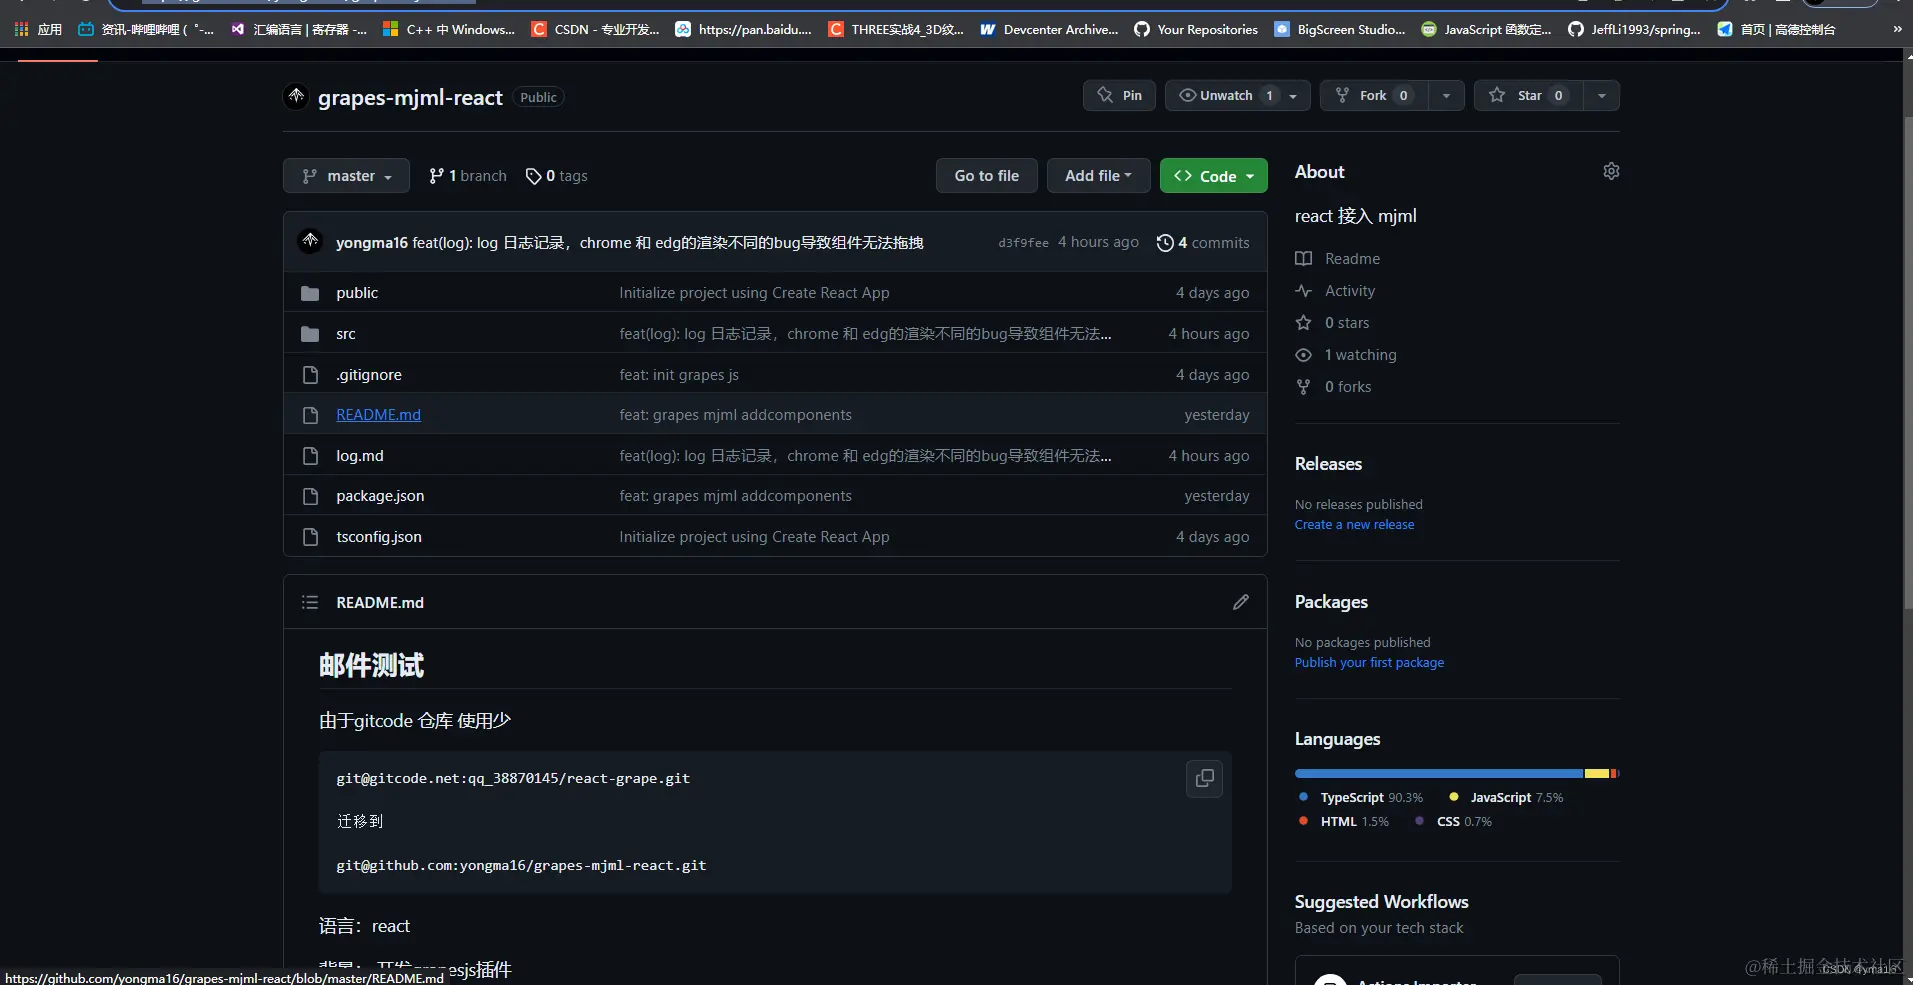Click the log.md file icon

pyautogui.click(x=310, y=456)
